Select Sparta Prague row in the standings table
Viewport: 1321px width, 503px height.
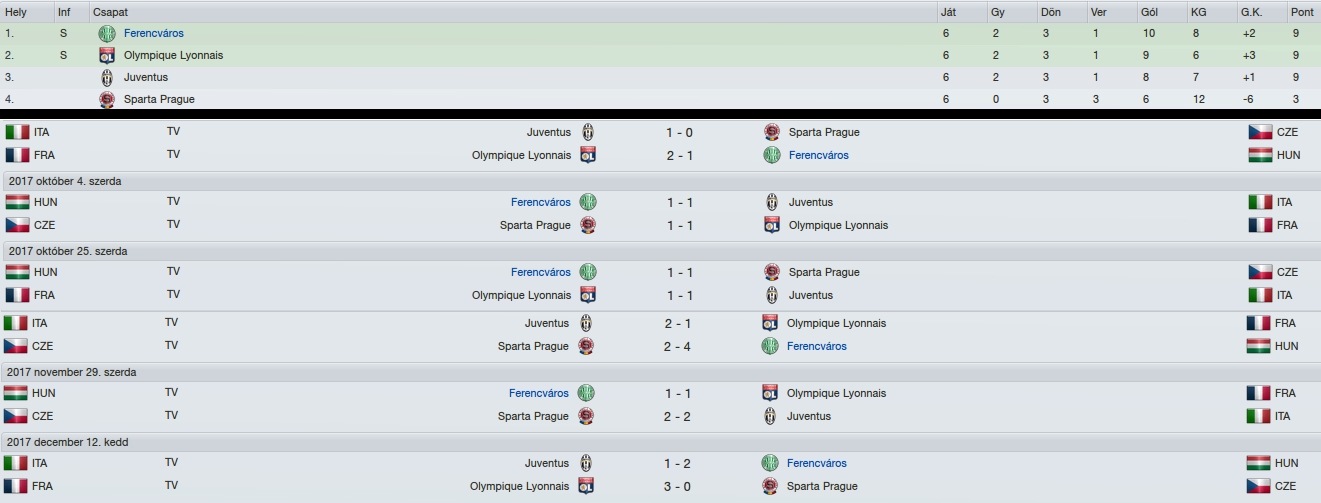[x=660, y=99]
